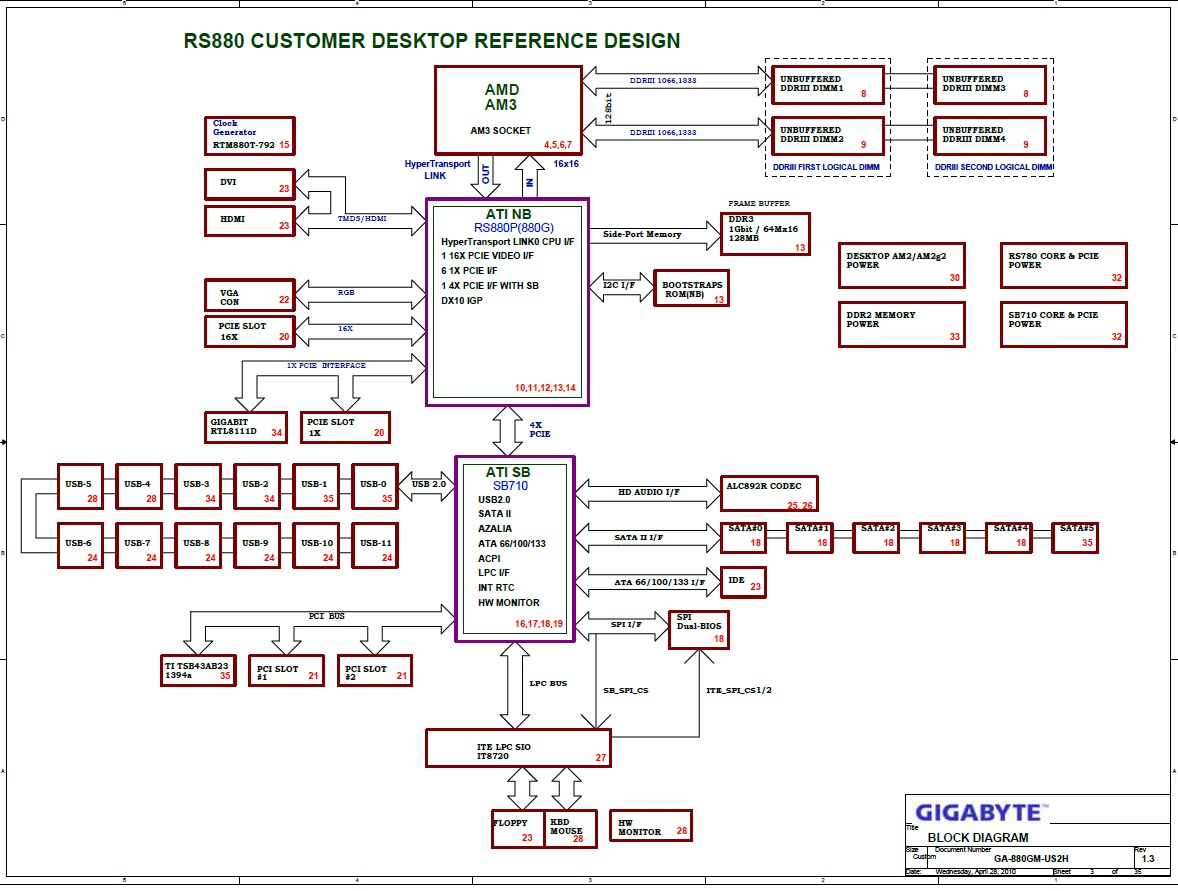Viewport: 1178px width, 891px height.
Task: Click the BLOCK DIAGRAM title text
Action: [977, 838]
